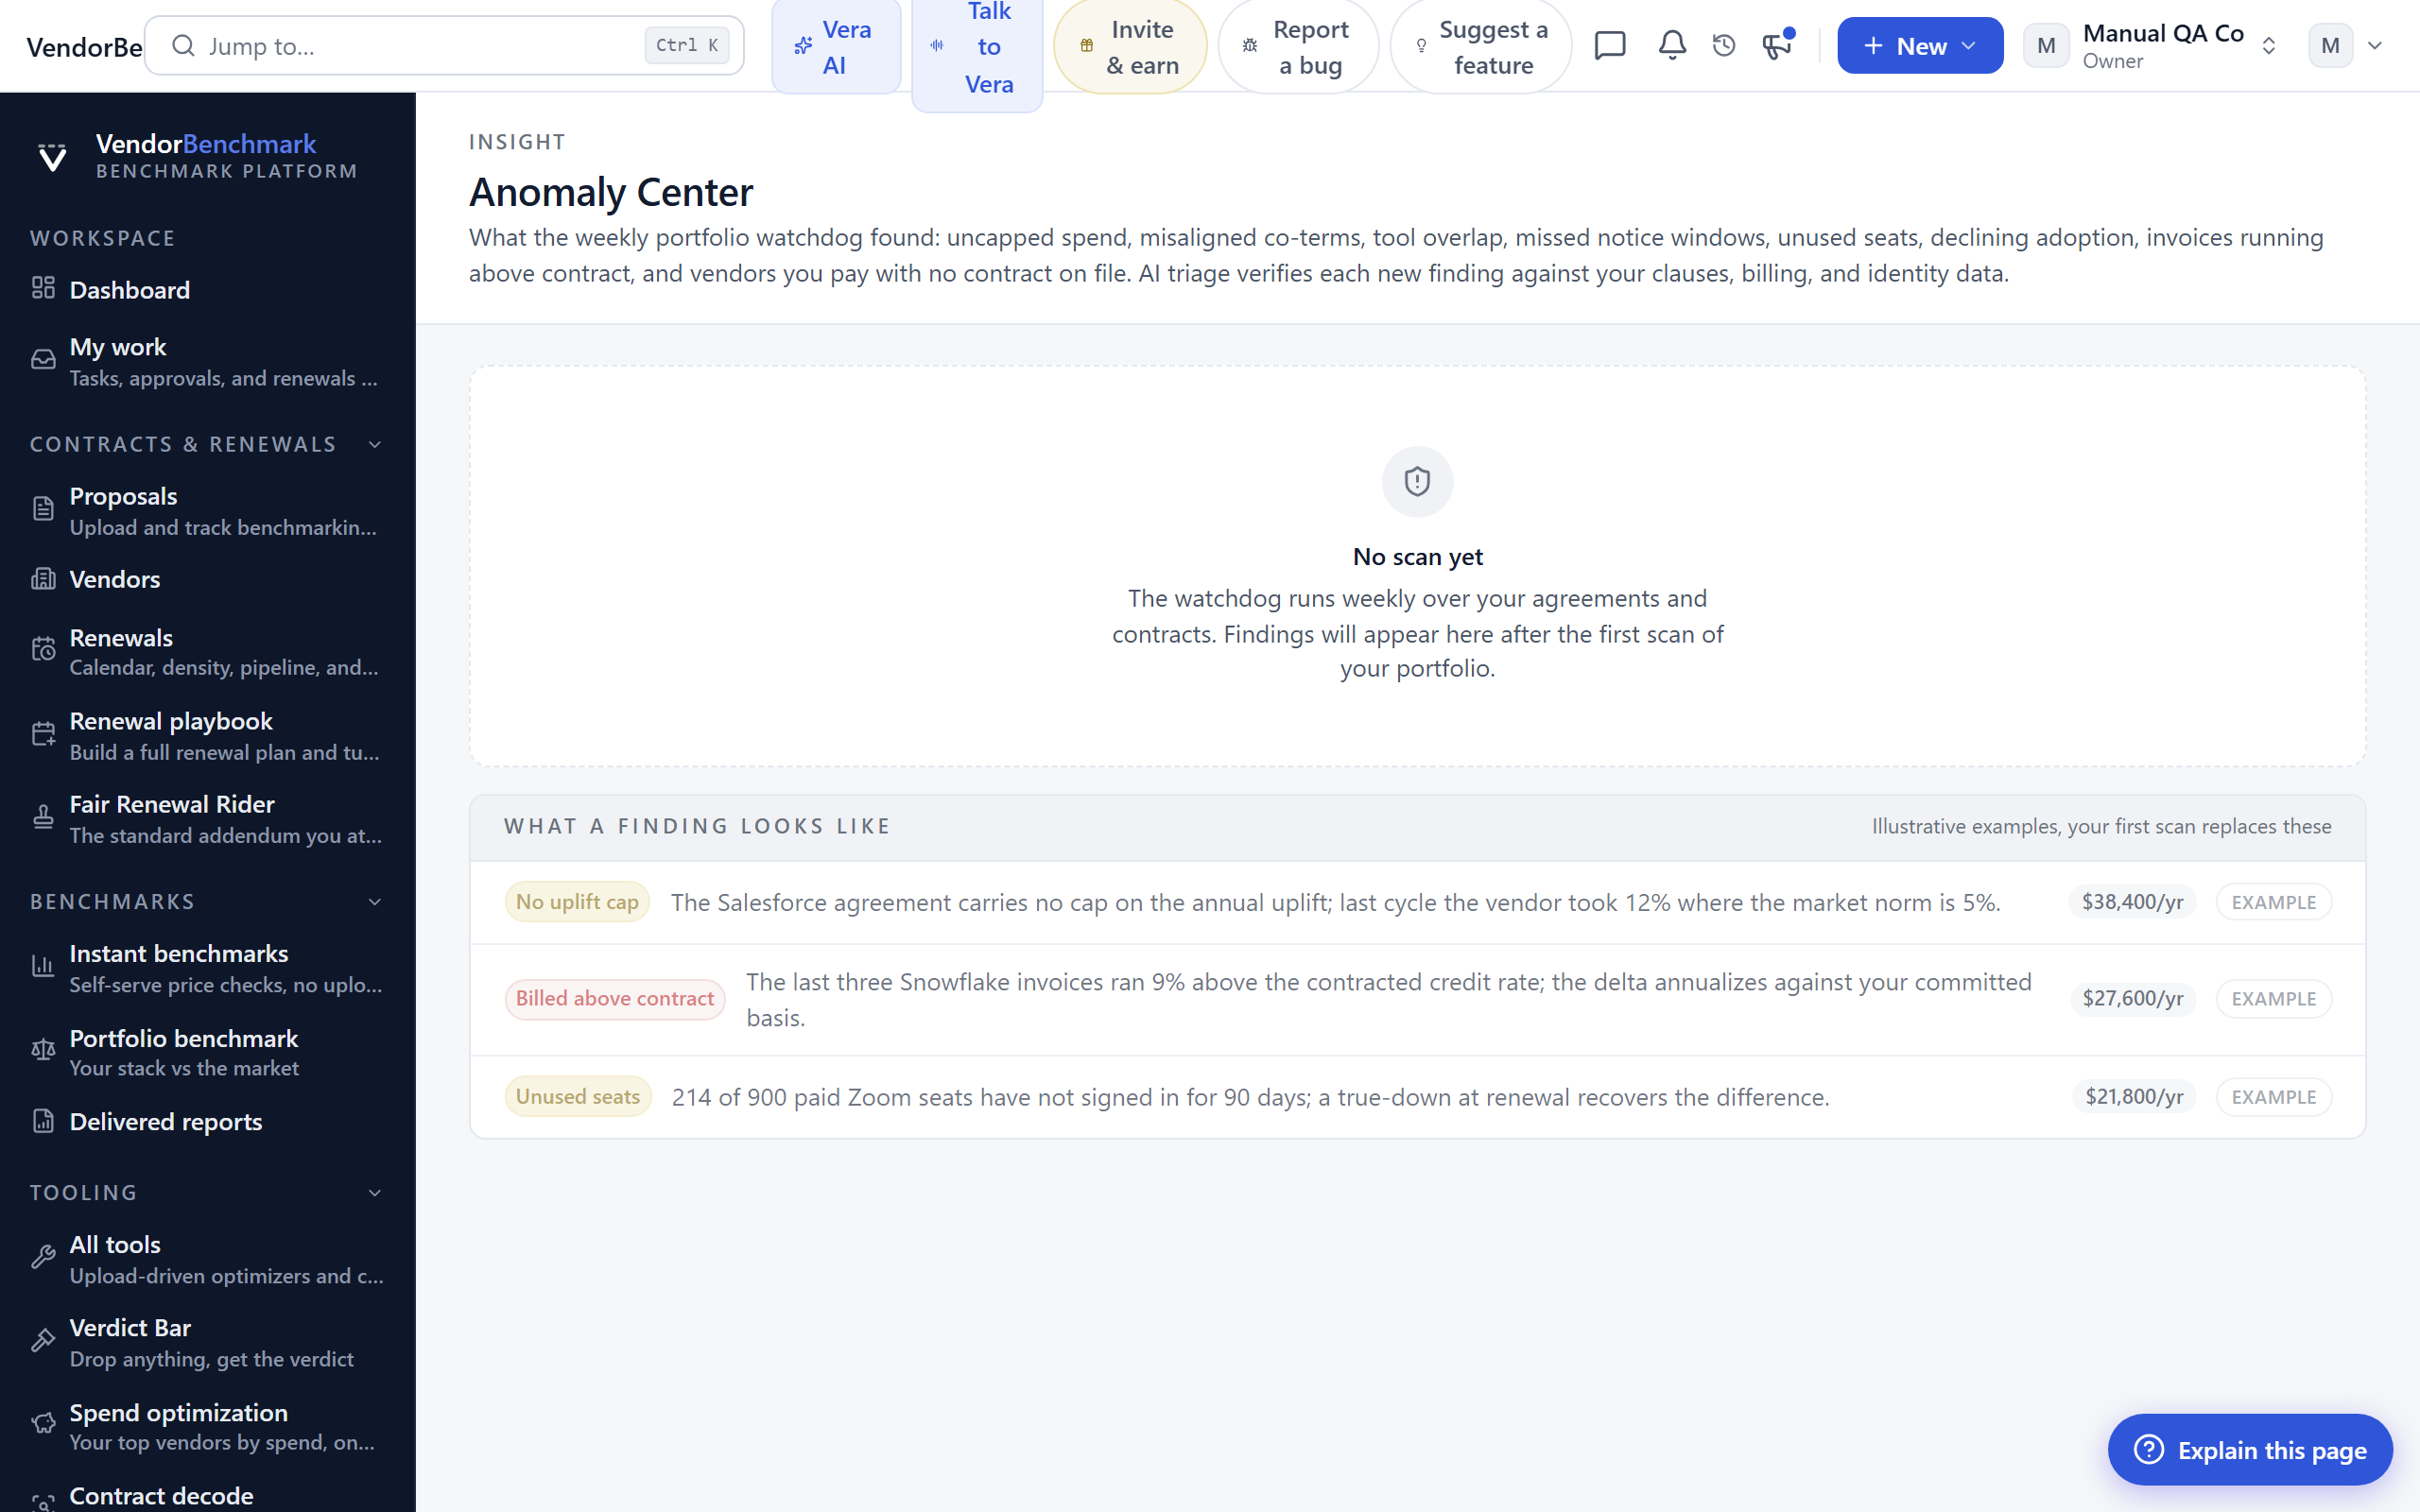Screen dimensions: 2420x1512
Task: Click the Dashboard grid icon
Action: [43, 289]
